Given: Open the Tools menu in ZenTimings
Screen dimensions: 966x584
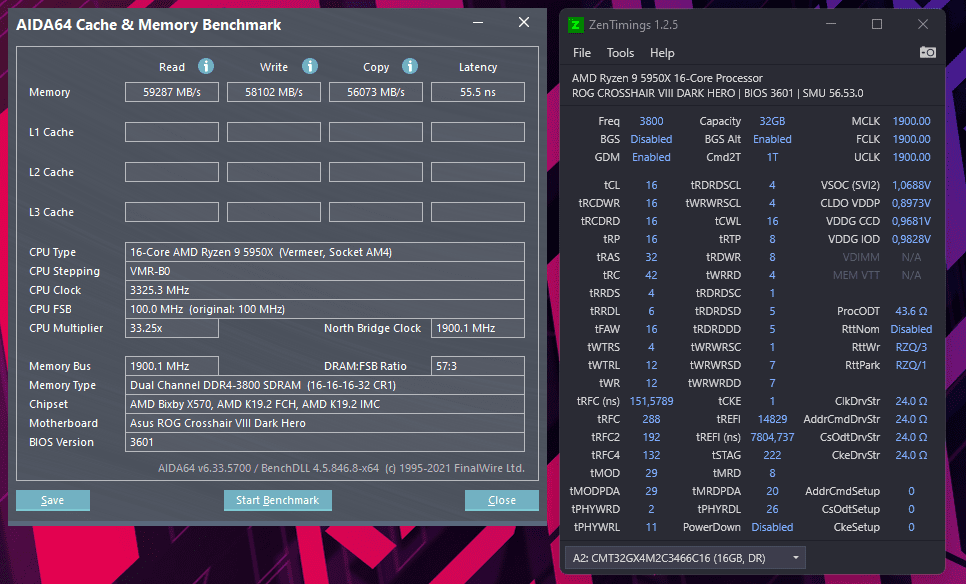Looking at the screenshot, I should [620, 53].
